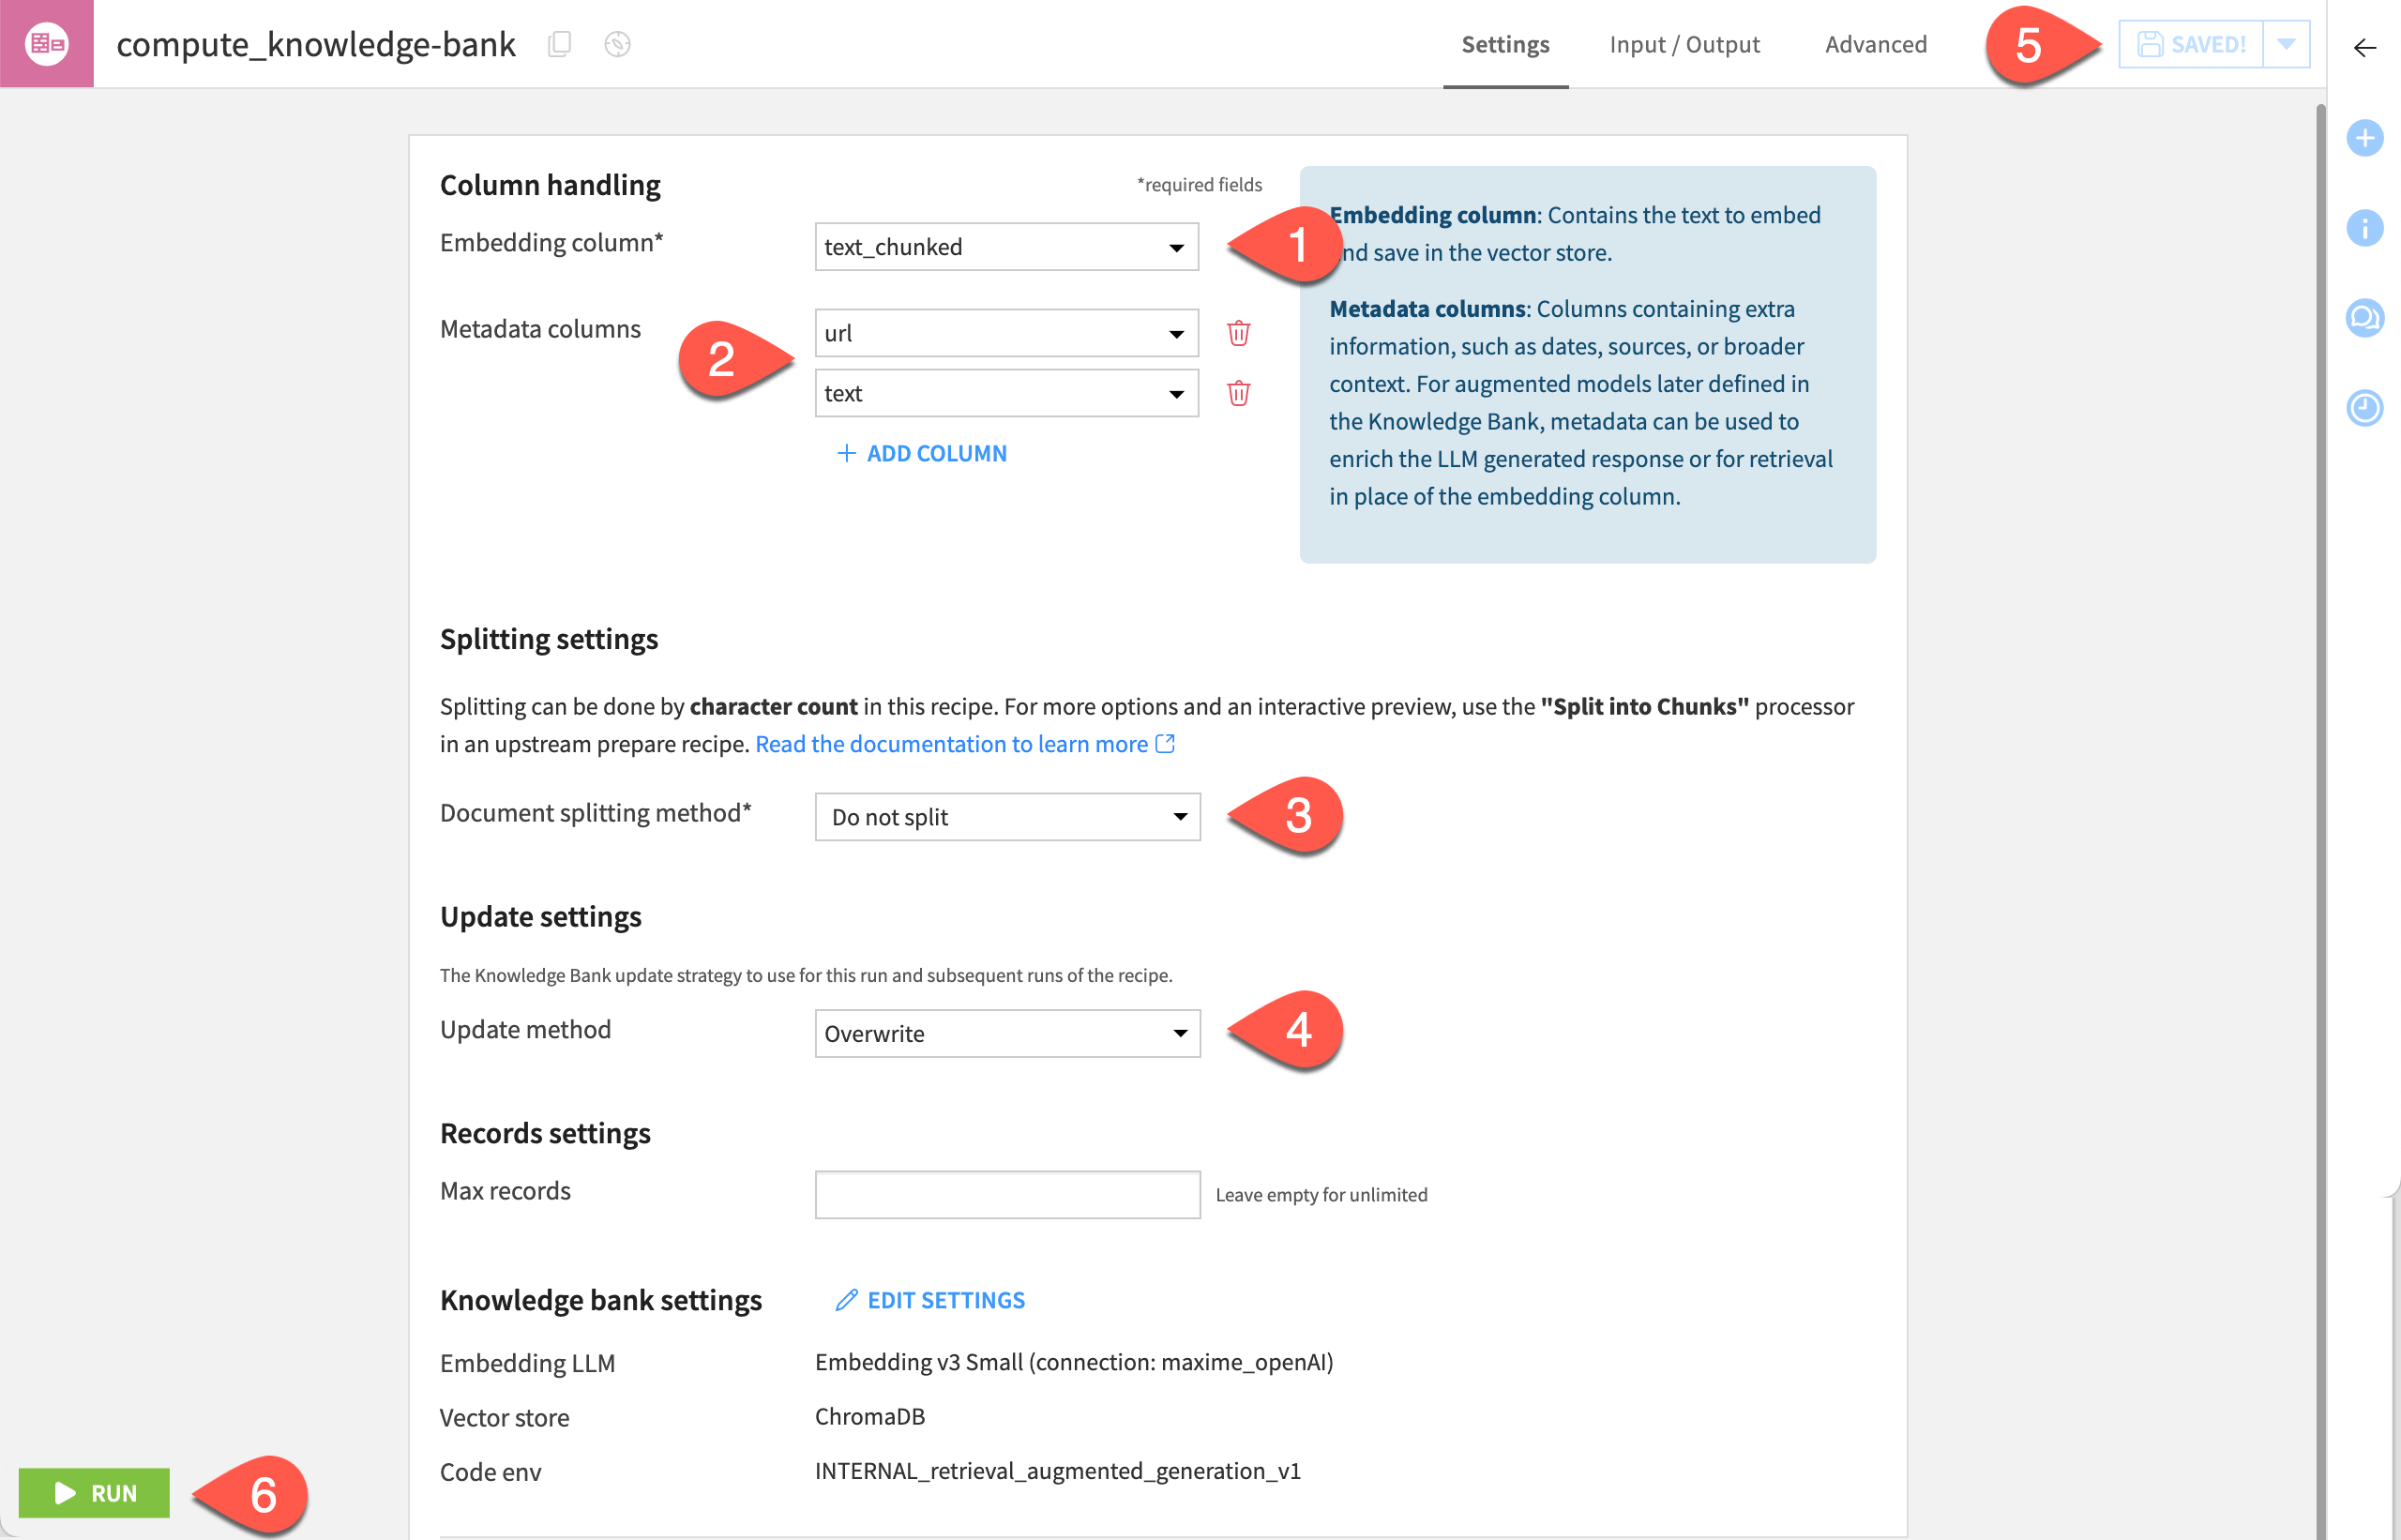Click the Leave empty for unlimited hint
Screen dimensions: 2401x1540
pyautogui.click(x=1321, y=1195)
